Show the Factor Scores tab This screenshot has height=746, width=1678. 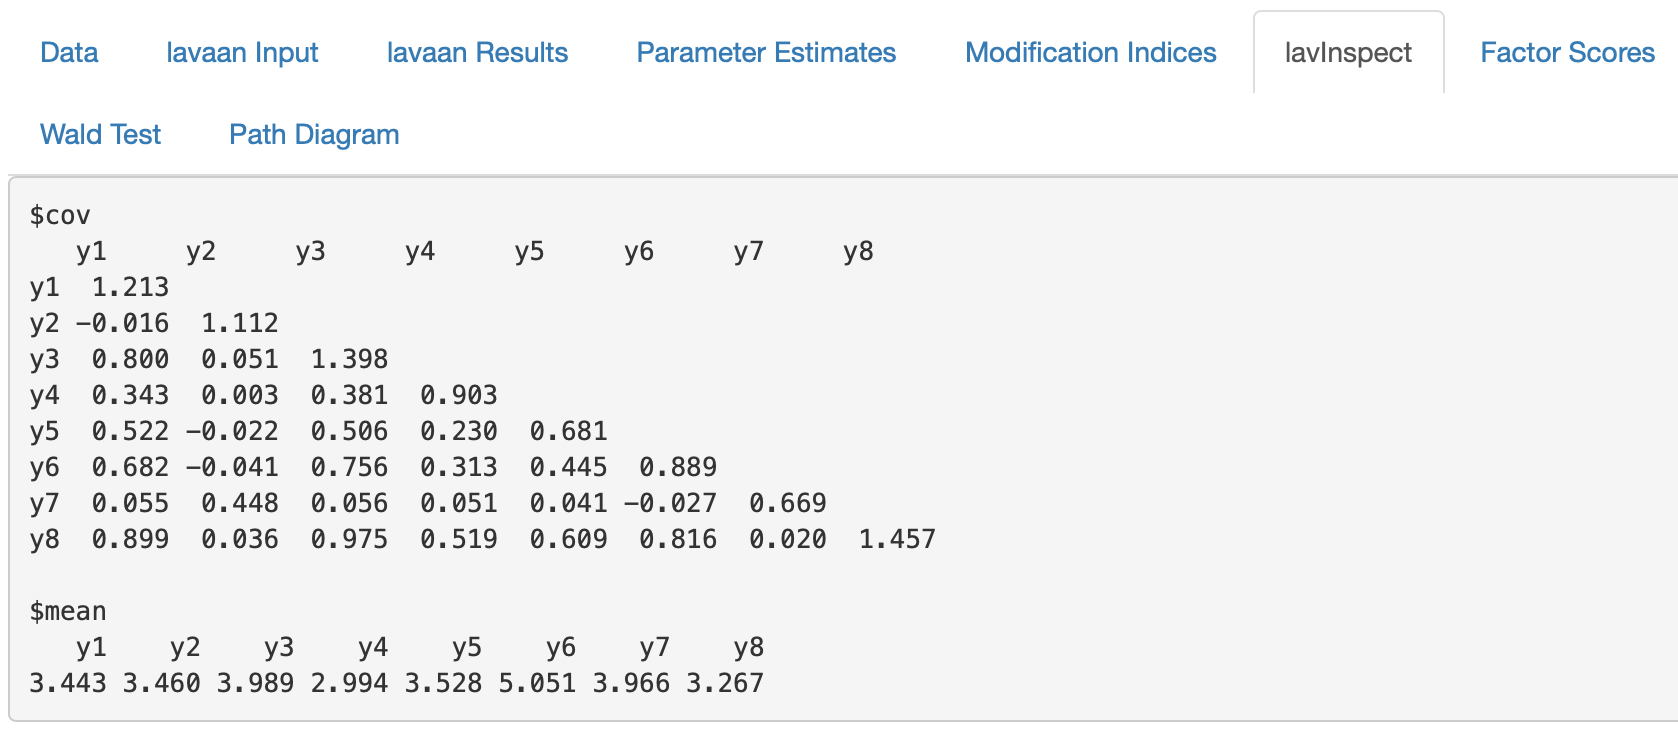click(x=1567, y=53)
